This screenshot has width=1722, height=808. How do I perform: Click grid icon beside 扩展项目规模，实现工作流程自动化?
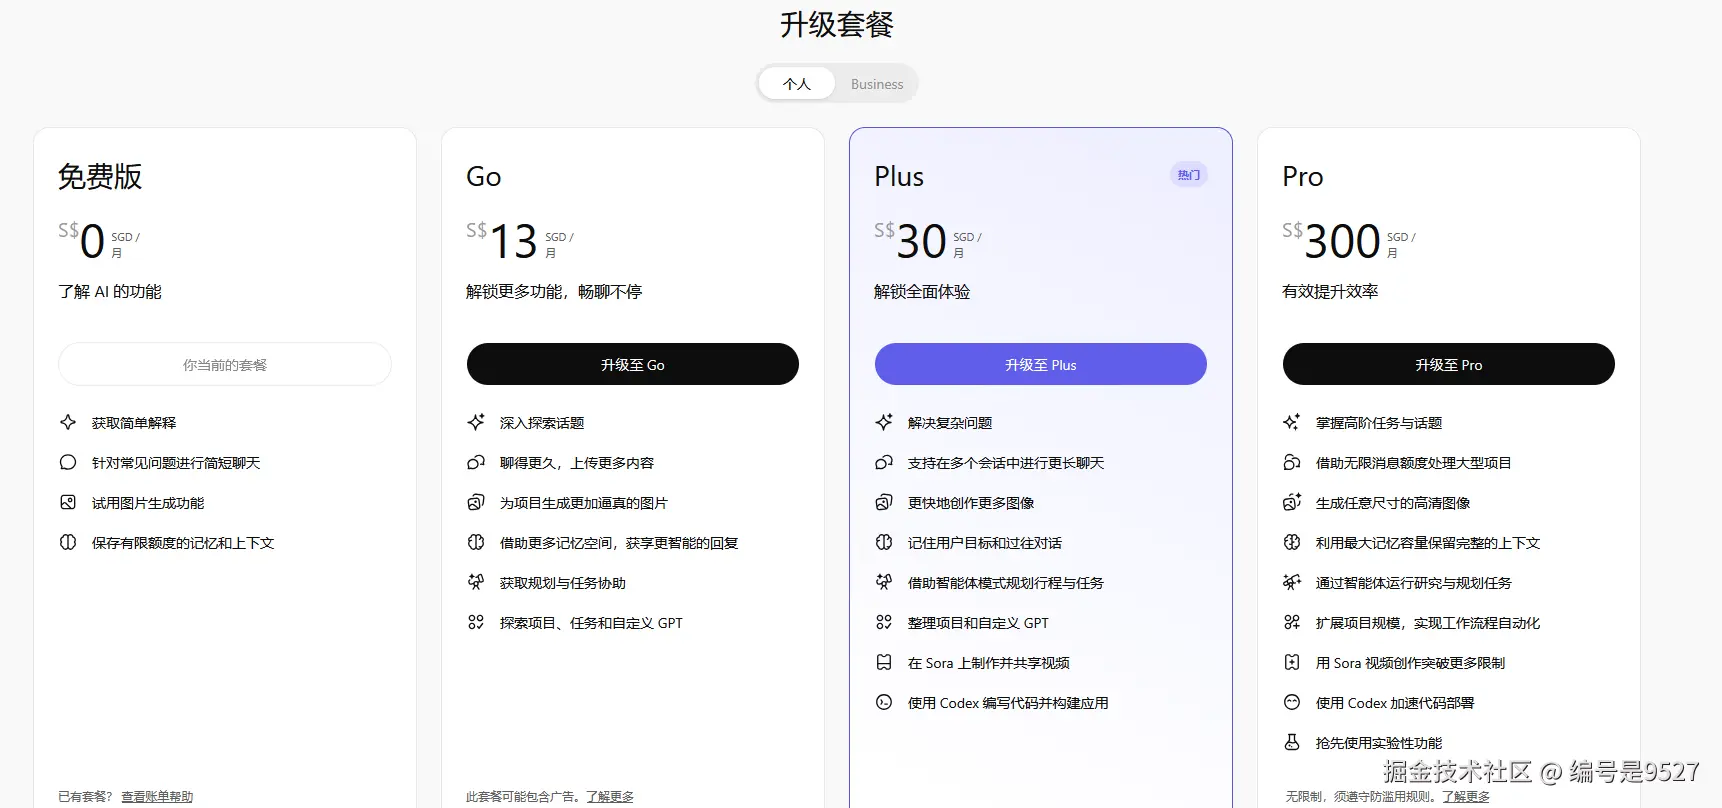click(x=1292, y=622)
